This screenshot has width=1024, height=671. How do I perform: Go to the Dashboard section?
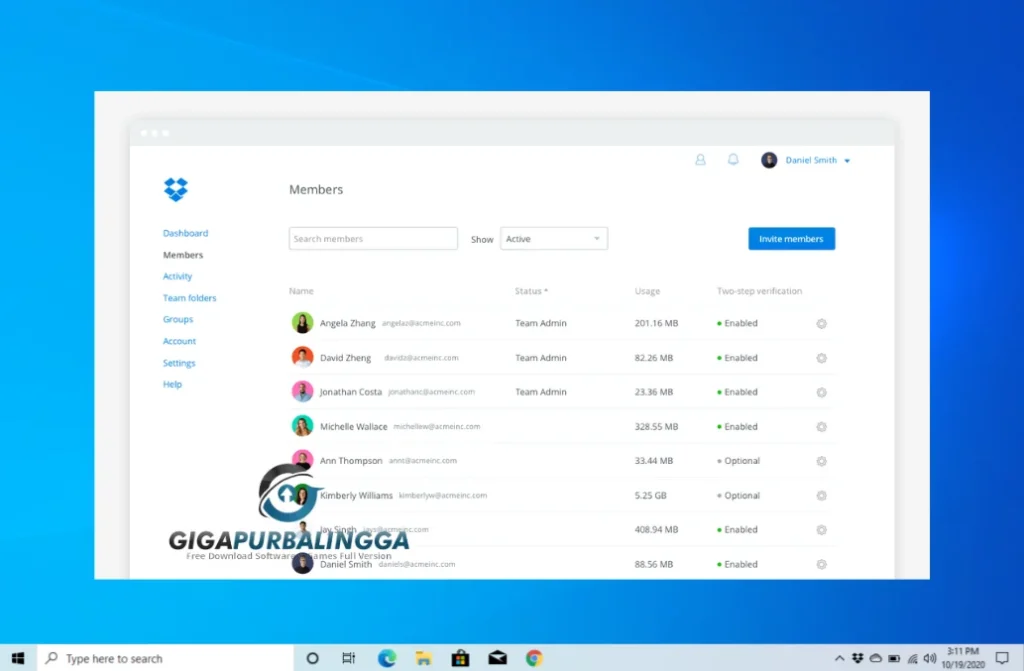pos(185,232)
